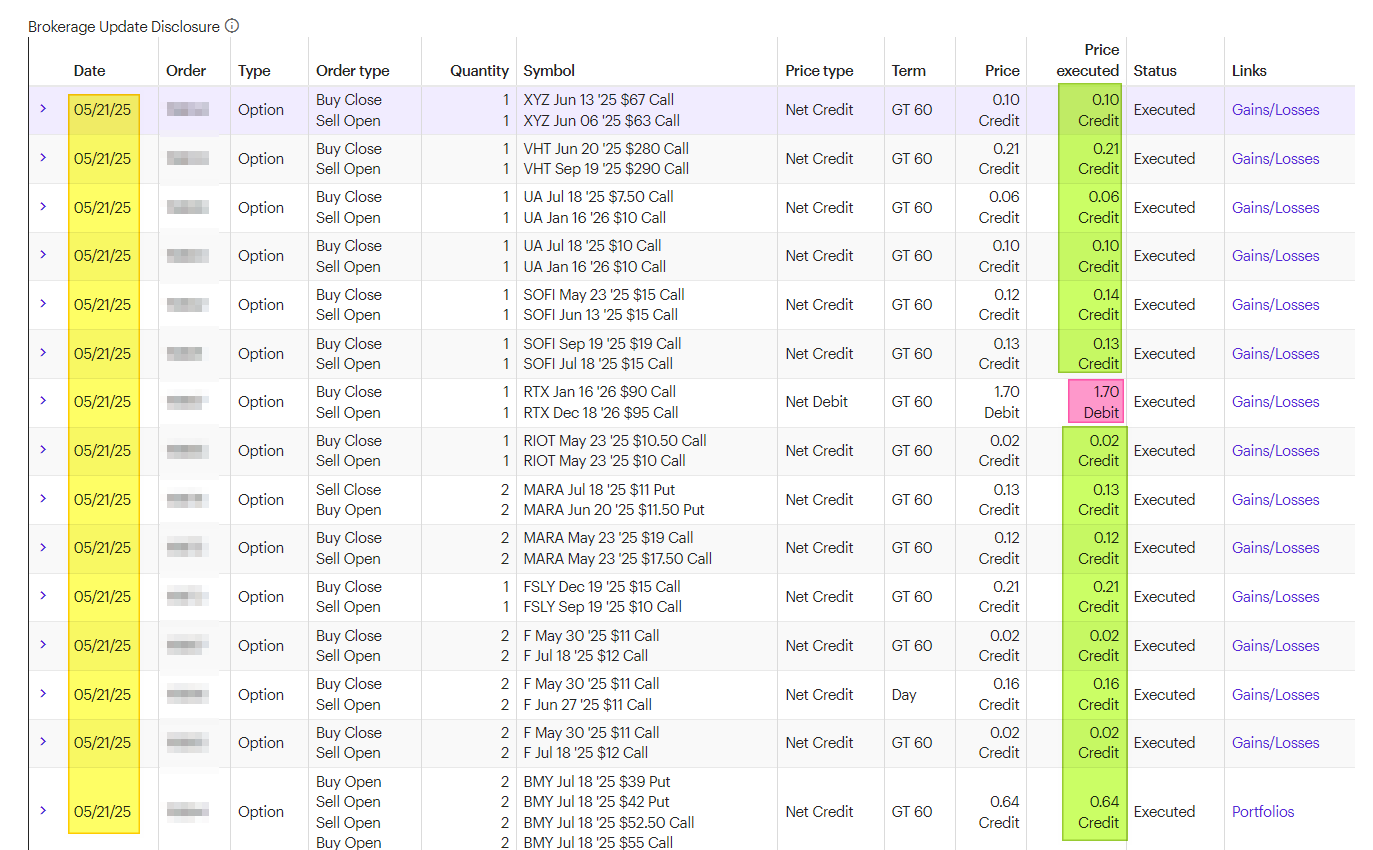The image size is (1373, 850).
Task: Expand the FSLY Dec 19 $15 Call row
Action: click(x=43, y=595)
